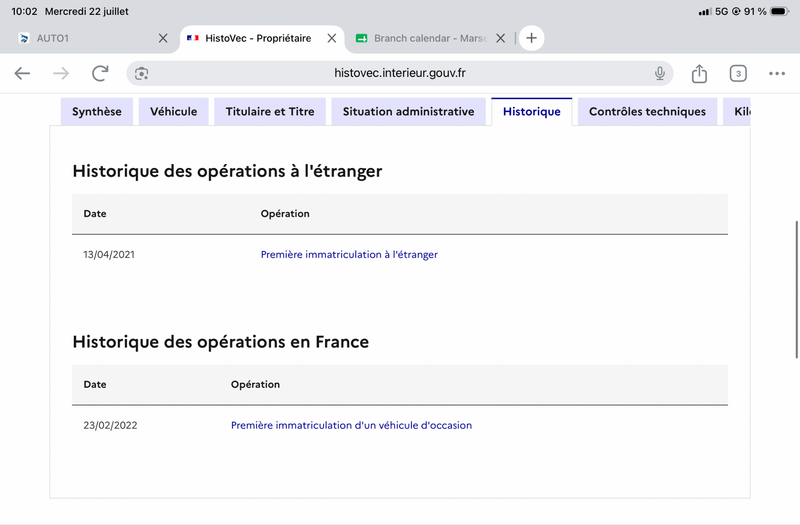The image size is (800, 525).
Task: Click the page vertical scrollbar
Action: tap(796, 290)
